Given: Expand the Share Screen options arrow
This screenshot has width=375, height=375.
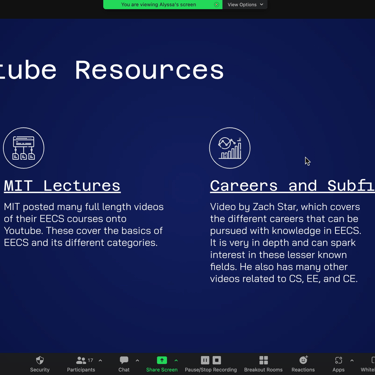Looking at the screenshot, I should tap(176, 360).
